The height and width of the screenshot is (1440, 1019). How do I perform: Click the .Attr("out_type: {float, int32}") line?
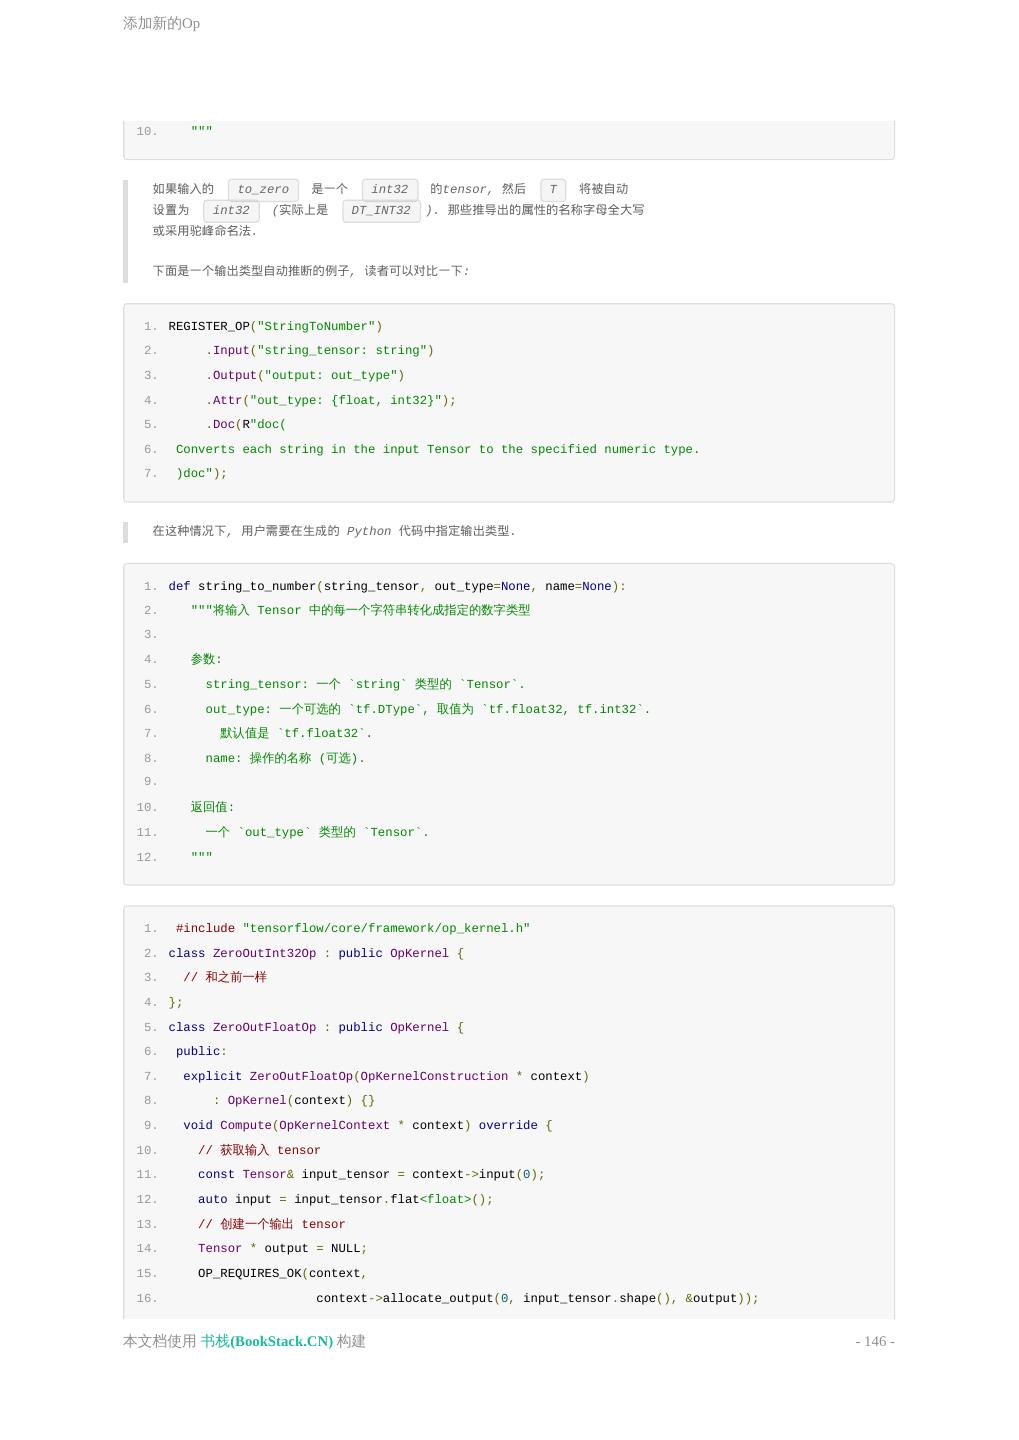pyautogui.click(x=330, y=400)
